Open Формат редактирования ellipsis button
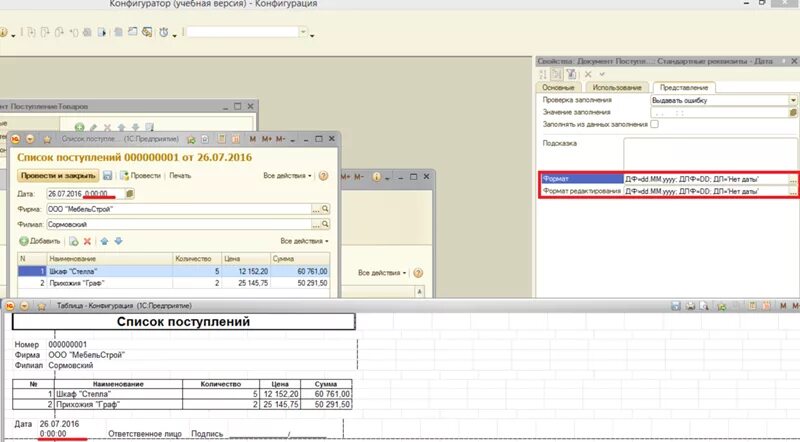800x442 pixels. pos(793,191)
